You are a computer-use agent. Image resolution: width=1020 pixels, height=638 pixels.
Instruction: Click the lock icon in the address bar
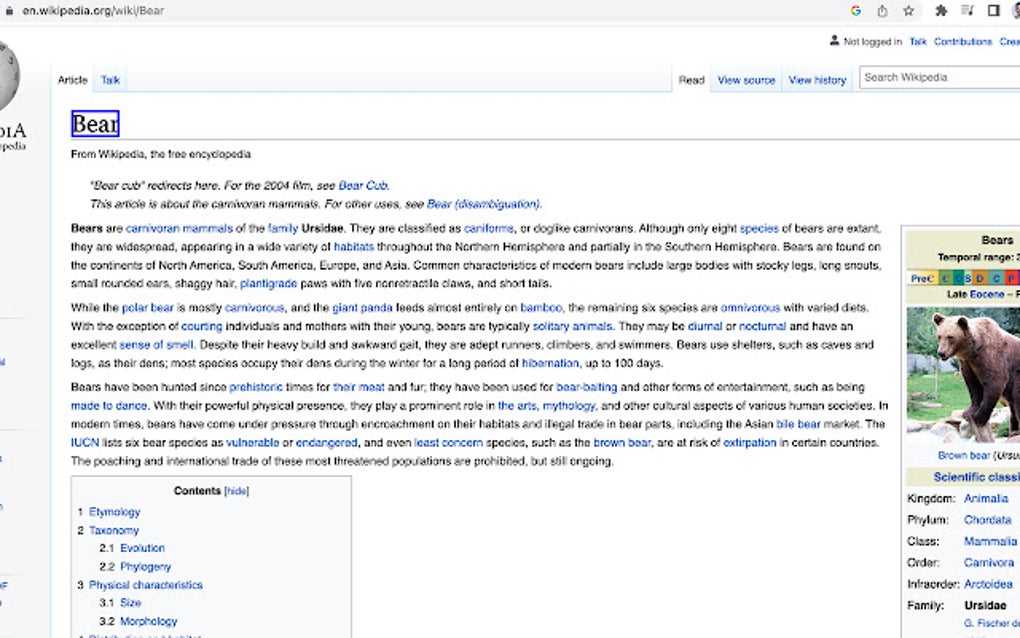[9, 10]
